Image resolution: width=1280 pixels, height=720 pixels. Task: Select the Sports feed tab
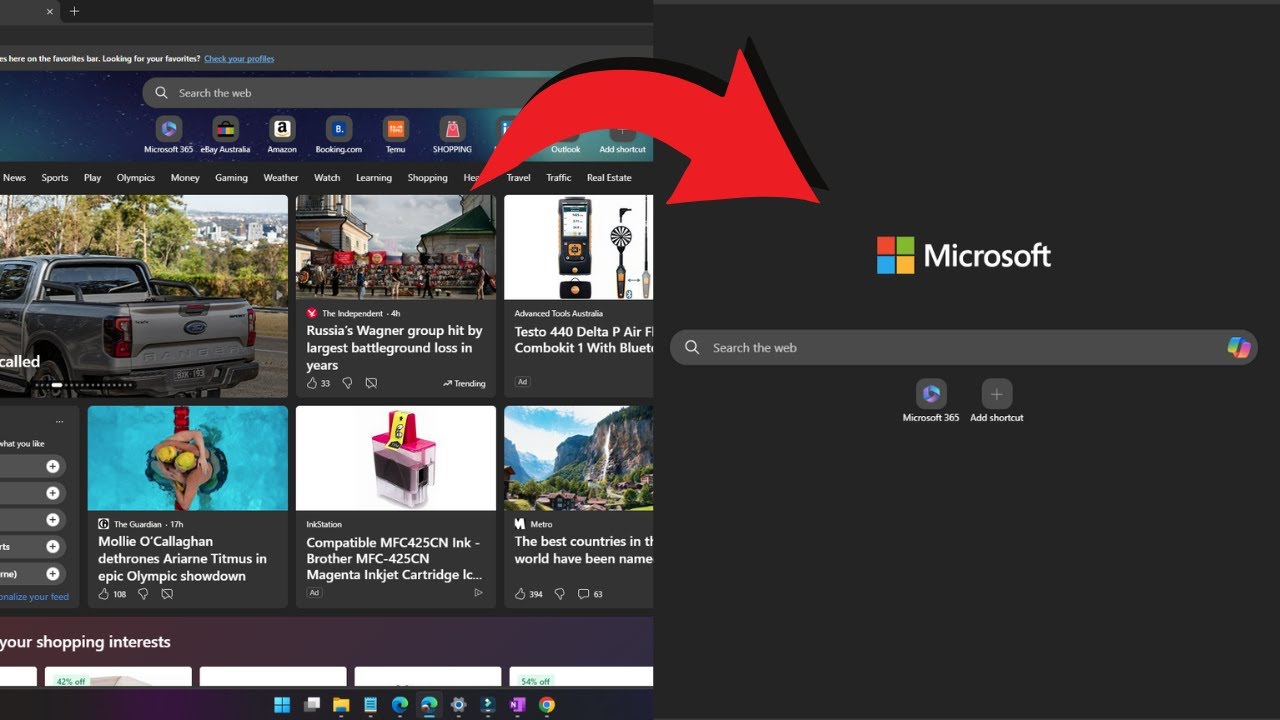pyautogui.click(x=55, y=178)
